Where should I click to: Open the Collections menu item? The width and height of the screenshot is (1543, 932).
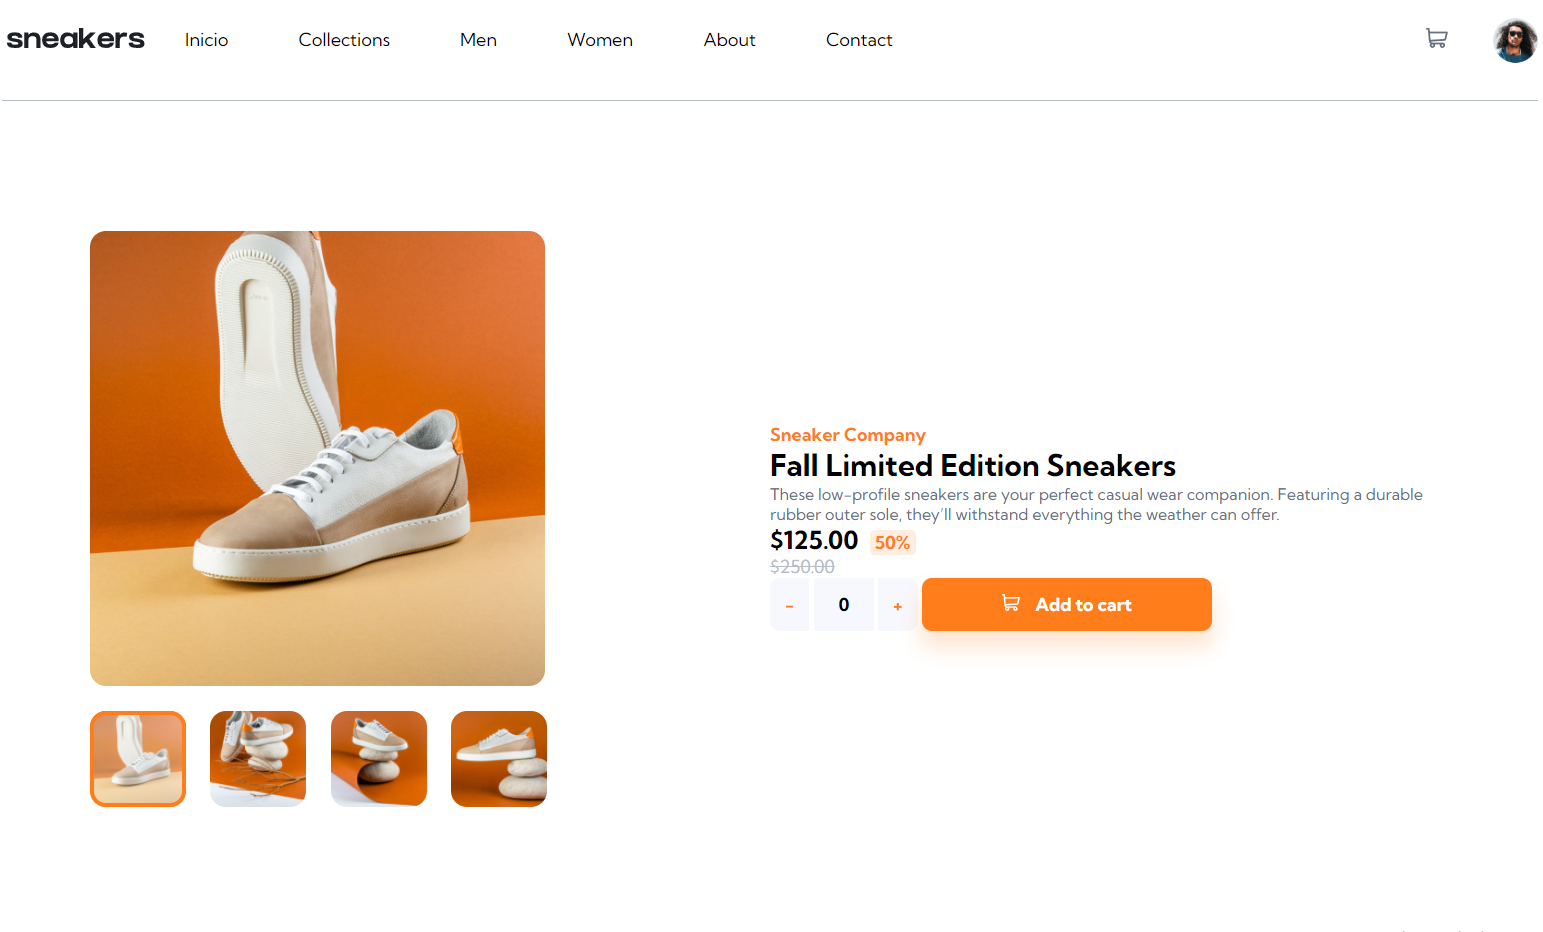coord(344,40)
